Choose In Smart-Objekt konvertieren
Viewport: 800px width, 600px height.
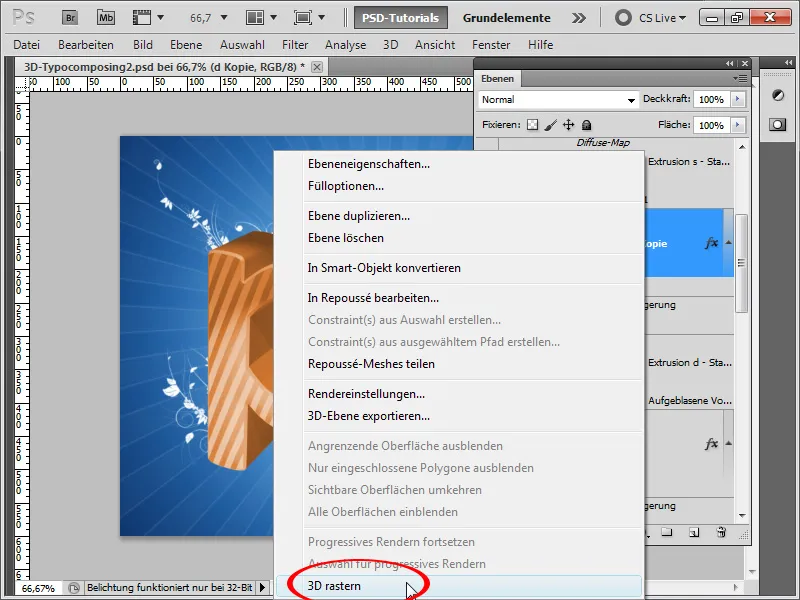(384, 268)
